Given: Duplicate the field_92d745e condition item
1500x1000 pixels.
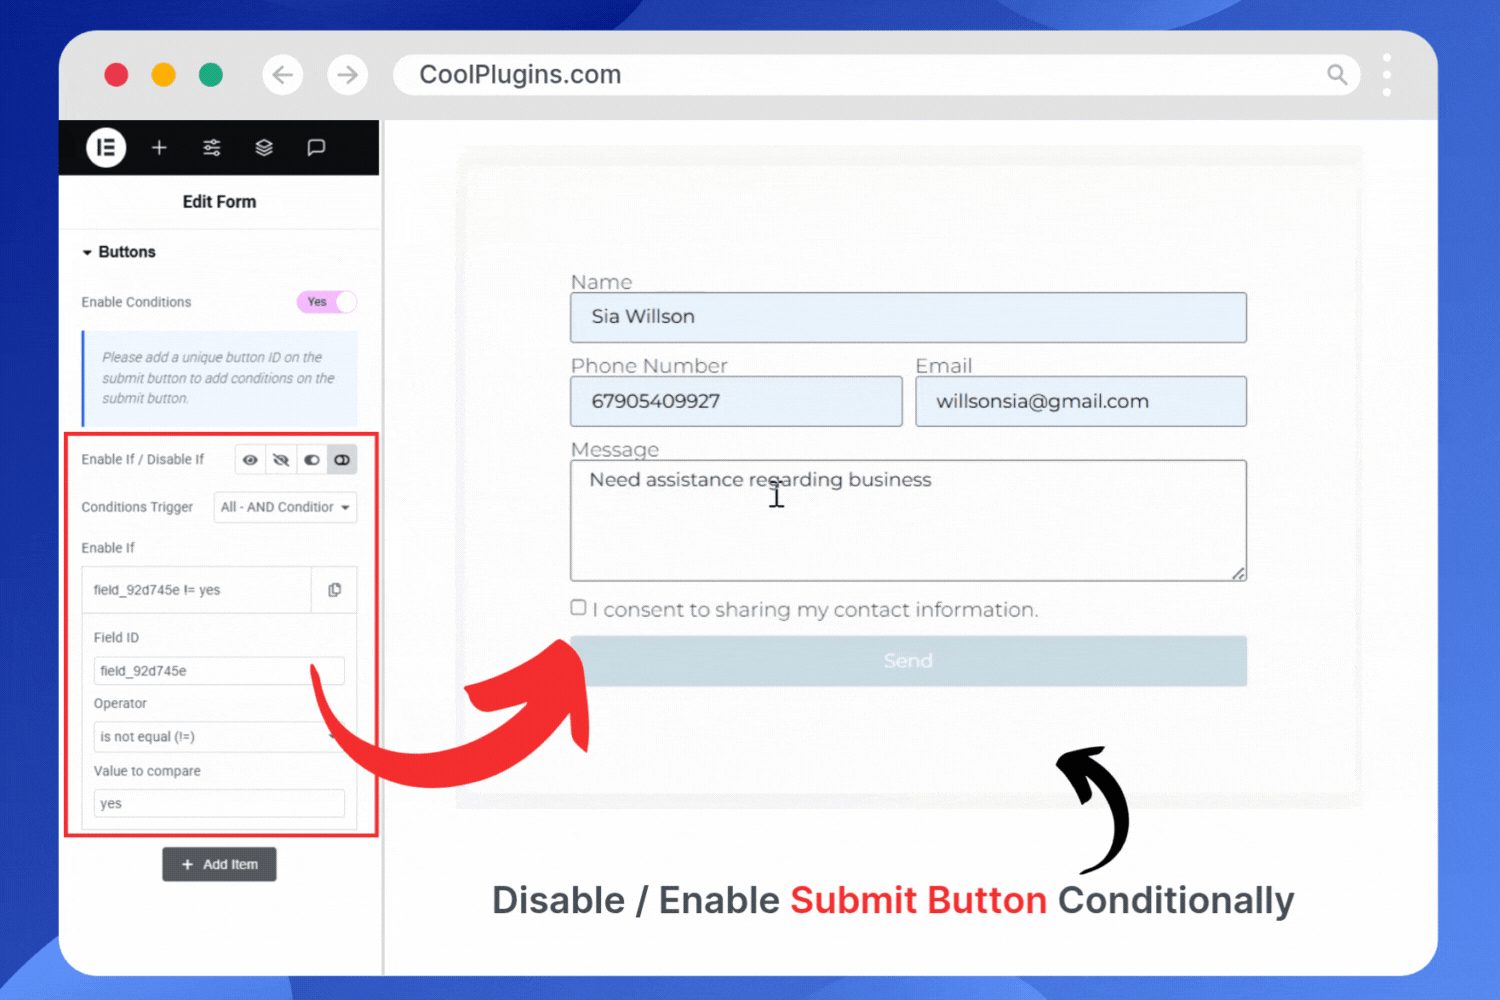Looking at the screenshot, I should [335, 590].
